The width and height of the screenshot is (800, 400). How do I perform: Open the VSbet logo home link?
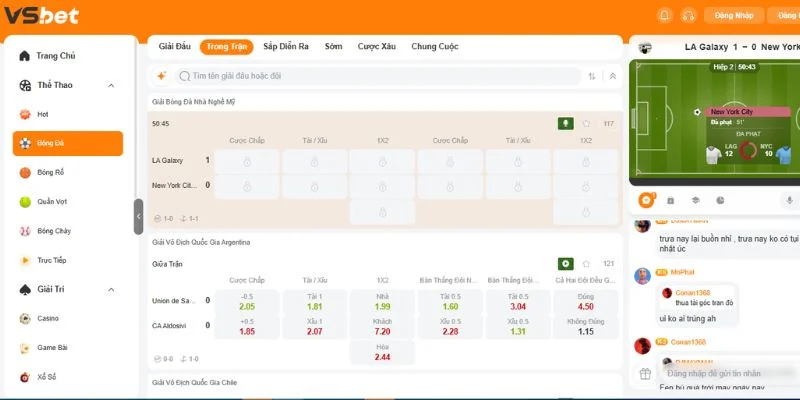click(x=42, y=15)
